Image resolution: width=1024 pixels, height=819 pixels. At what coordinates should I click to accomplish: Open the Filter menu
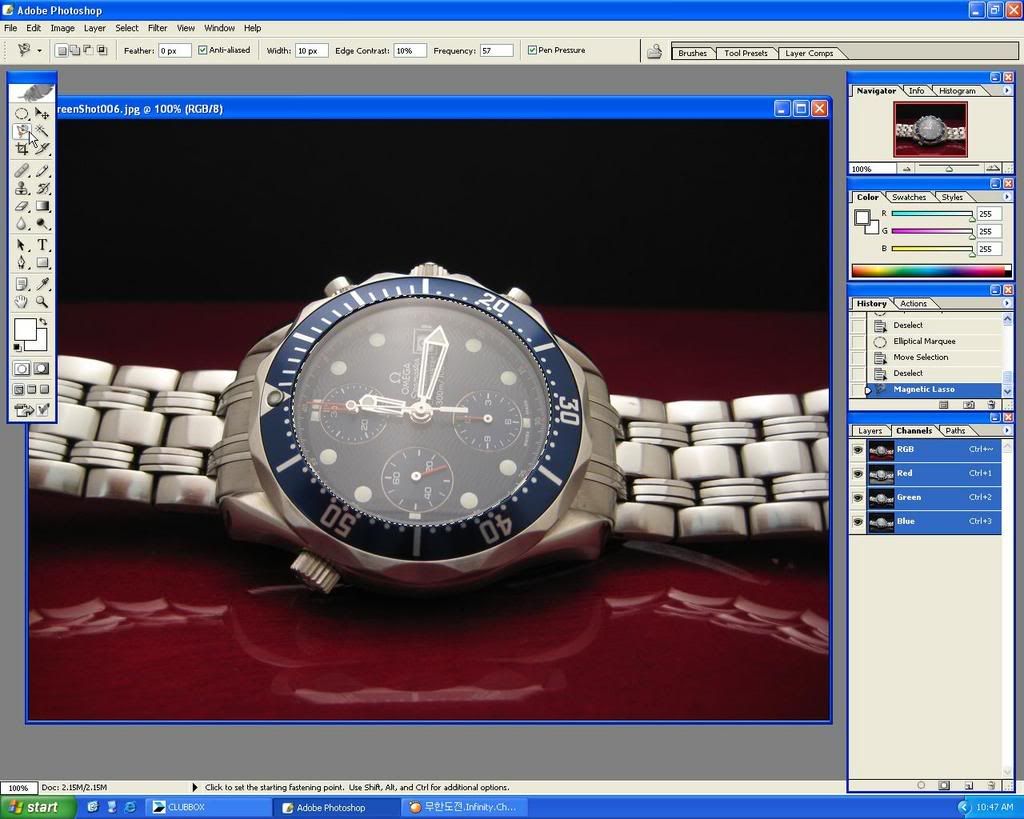[157, 28]
